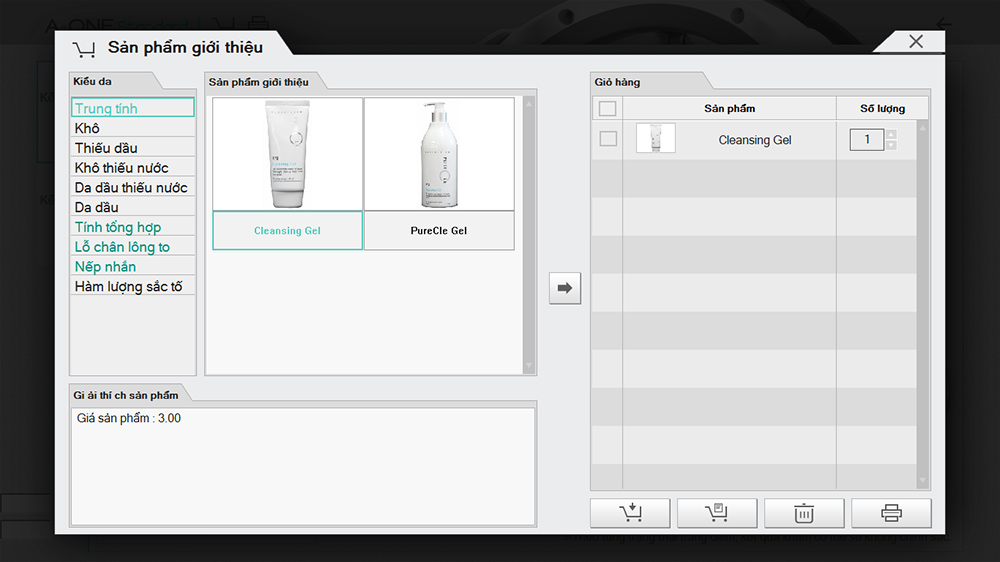Image resolution: width=1000 pixels, height=562 pixels.
Task: Click the add-to-cart arrow button
Action: tap(565, 288)
